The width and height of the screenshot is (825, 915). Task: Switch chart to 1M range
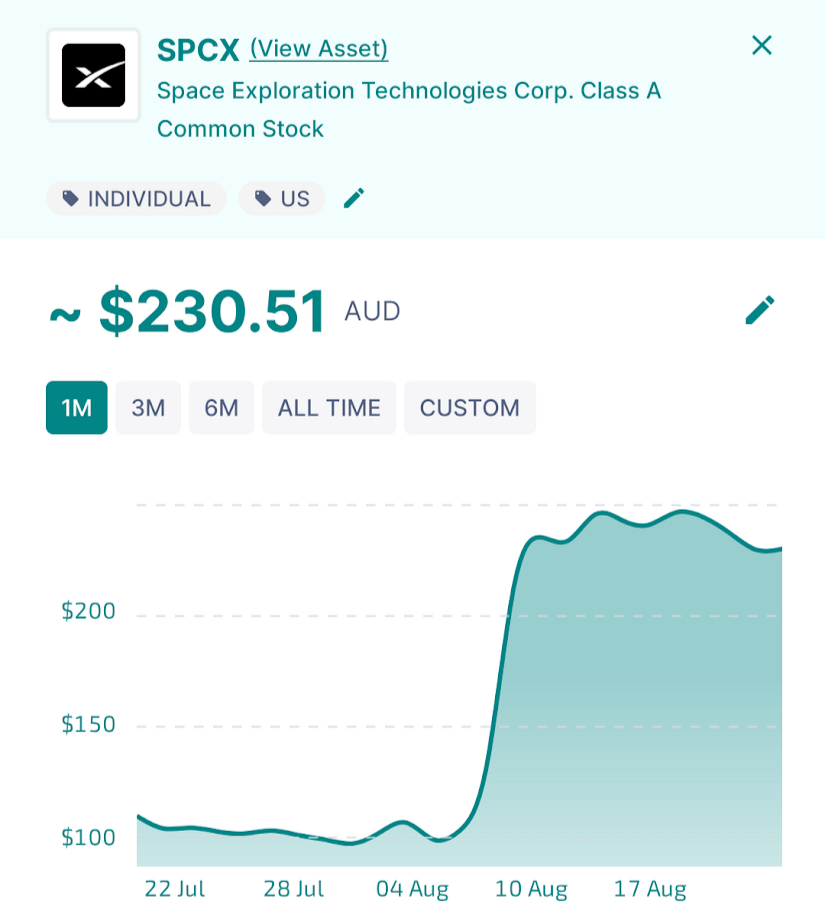pyautogui.click(x=76, y=407)
